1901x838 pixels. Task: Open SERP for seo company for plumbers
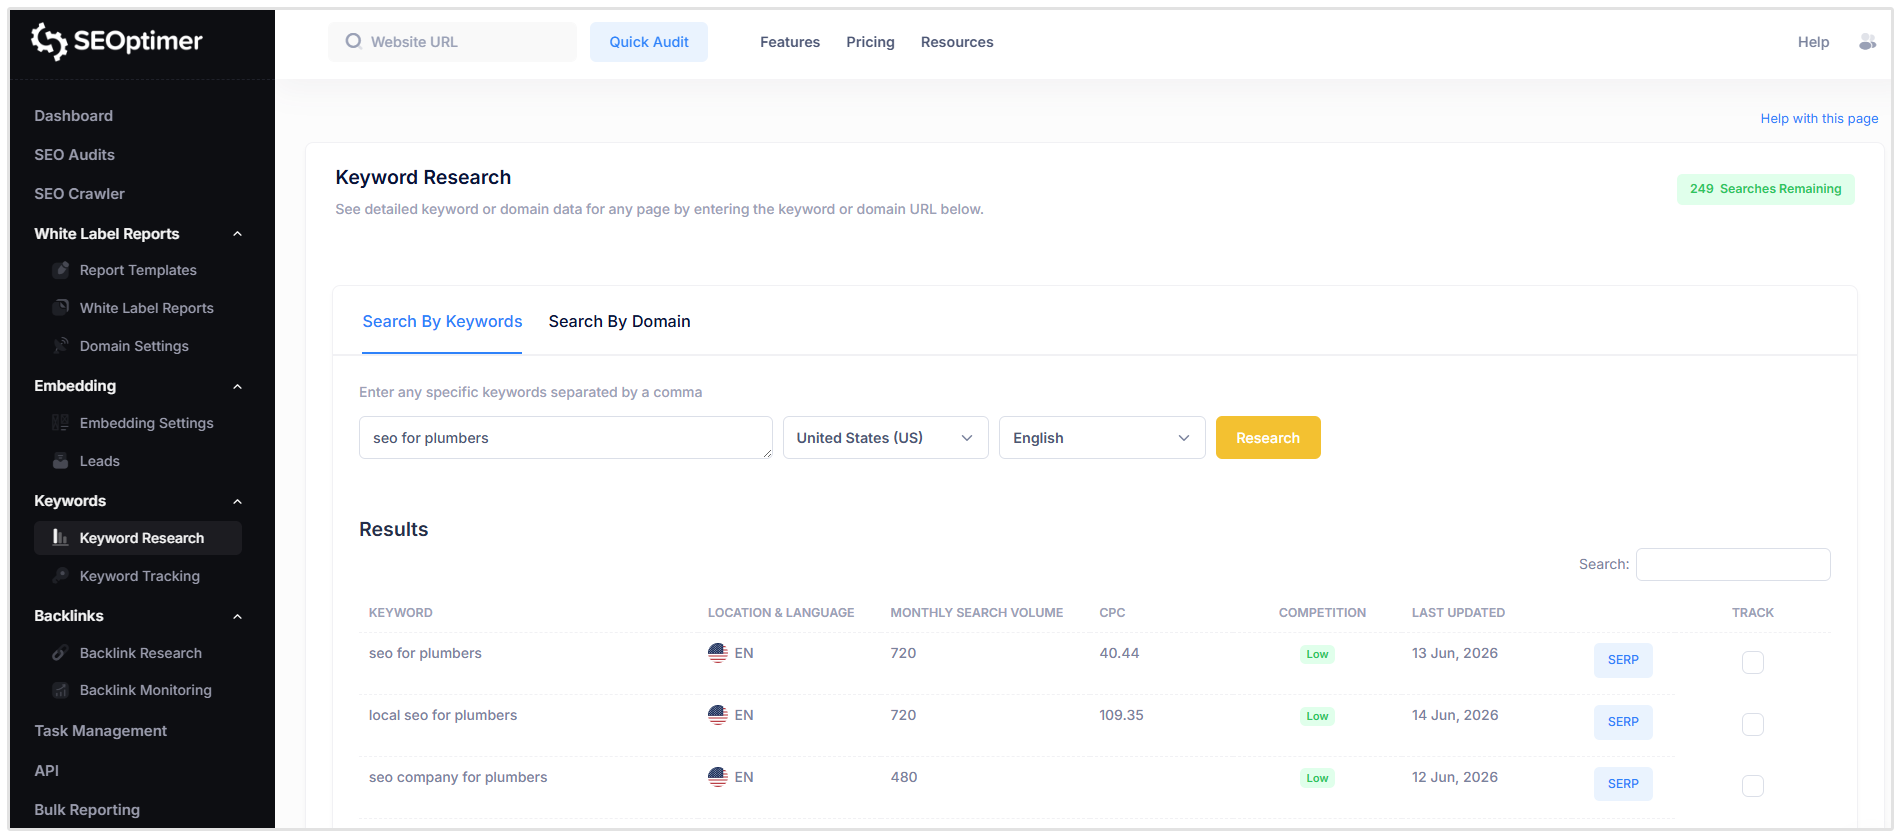[1623, 784]
